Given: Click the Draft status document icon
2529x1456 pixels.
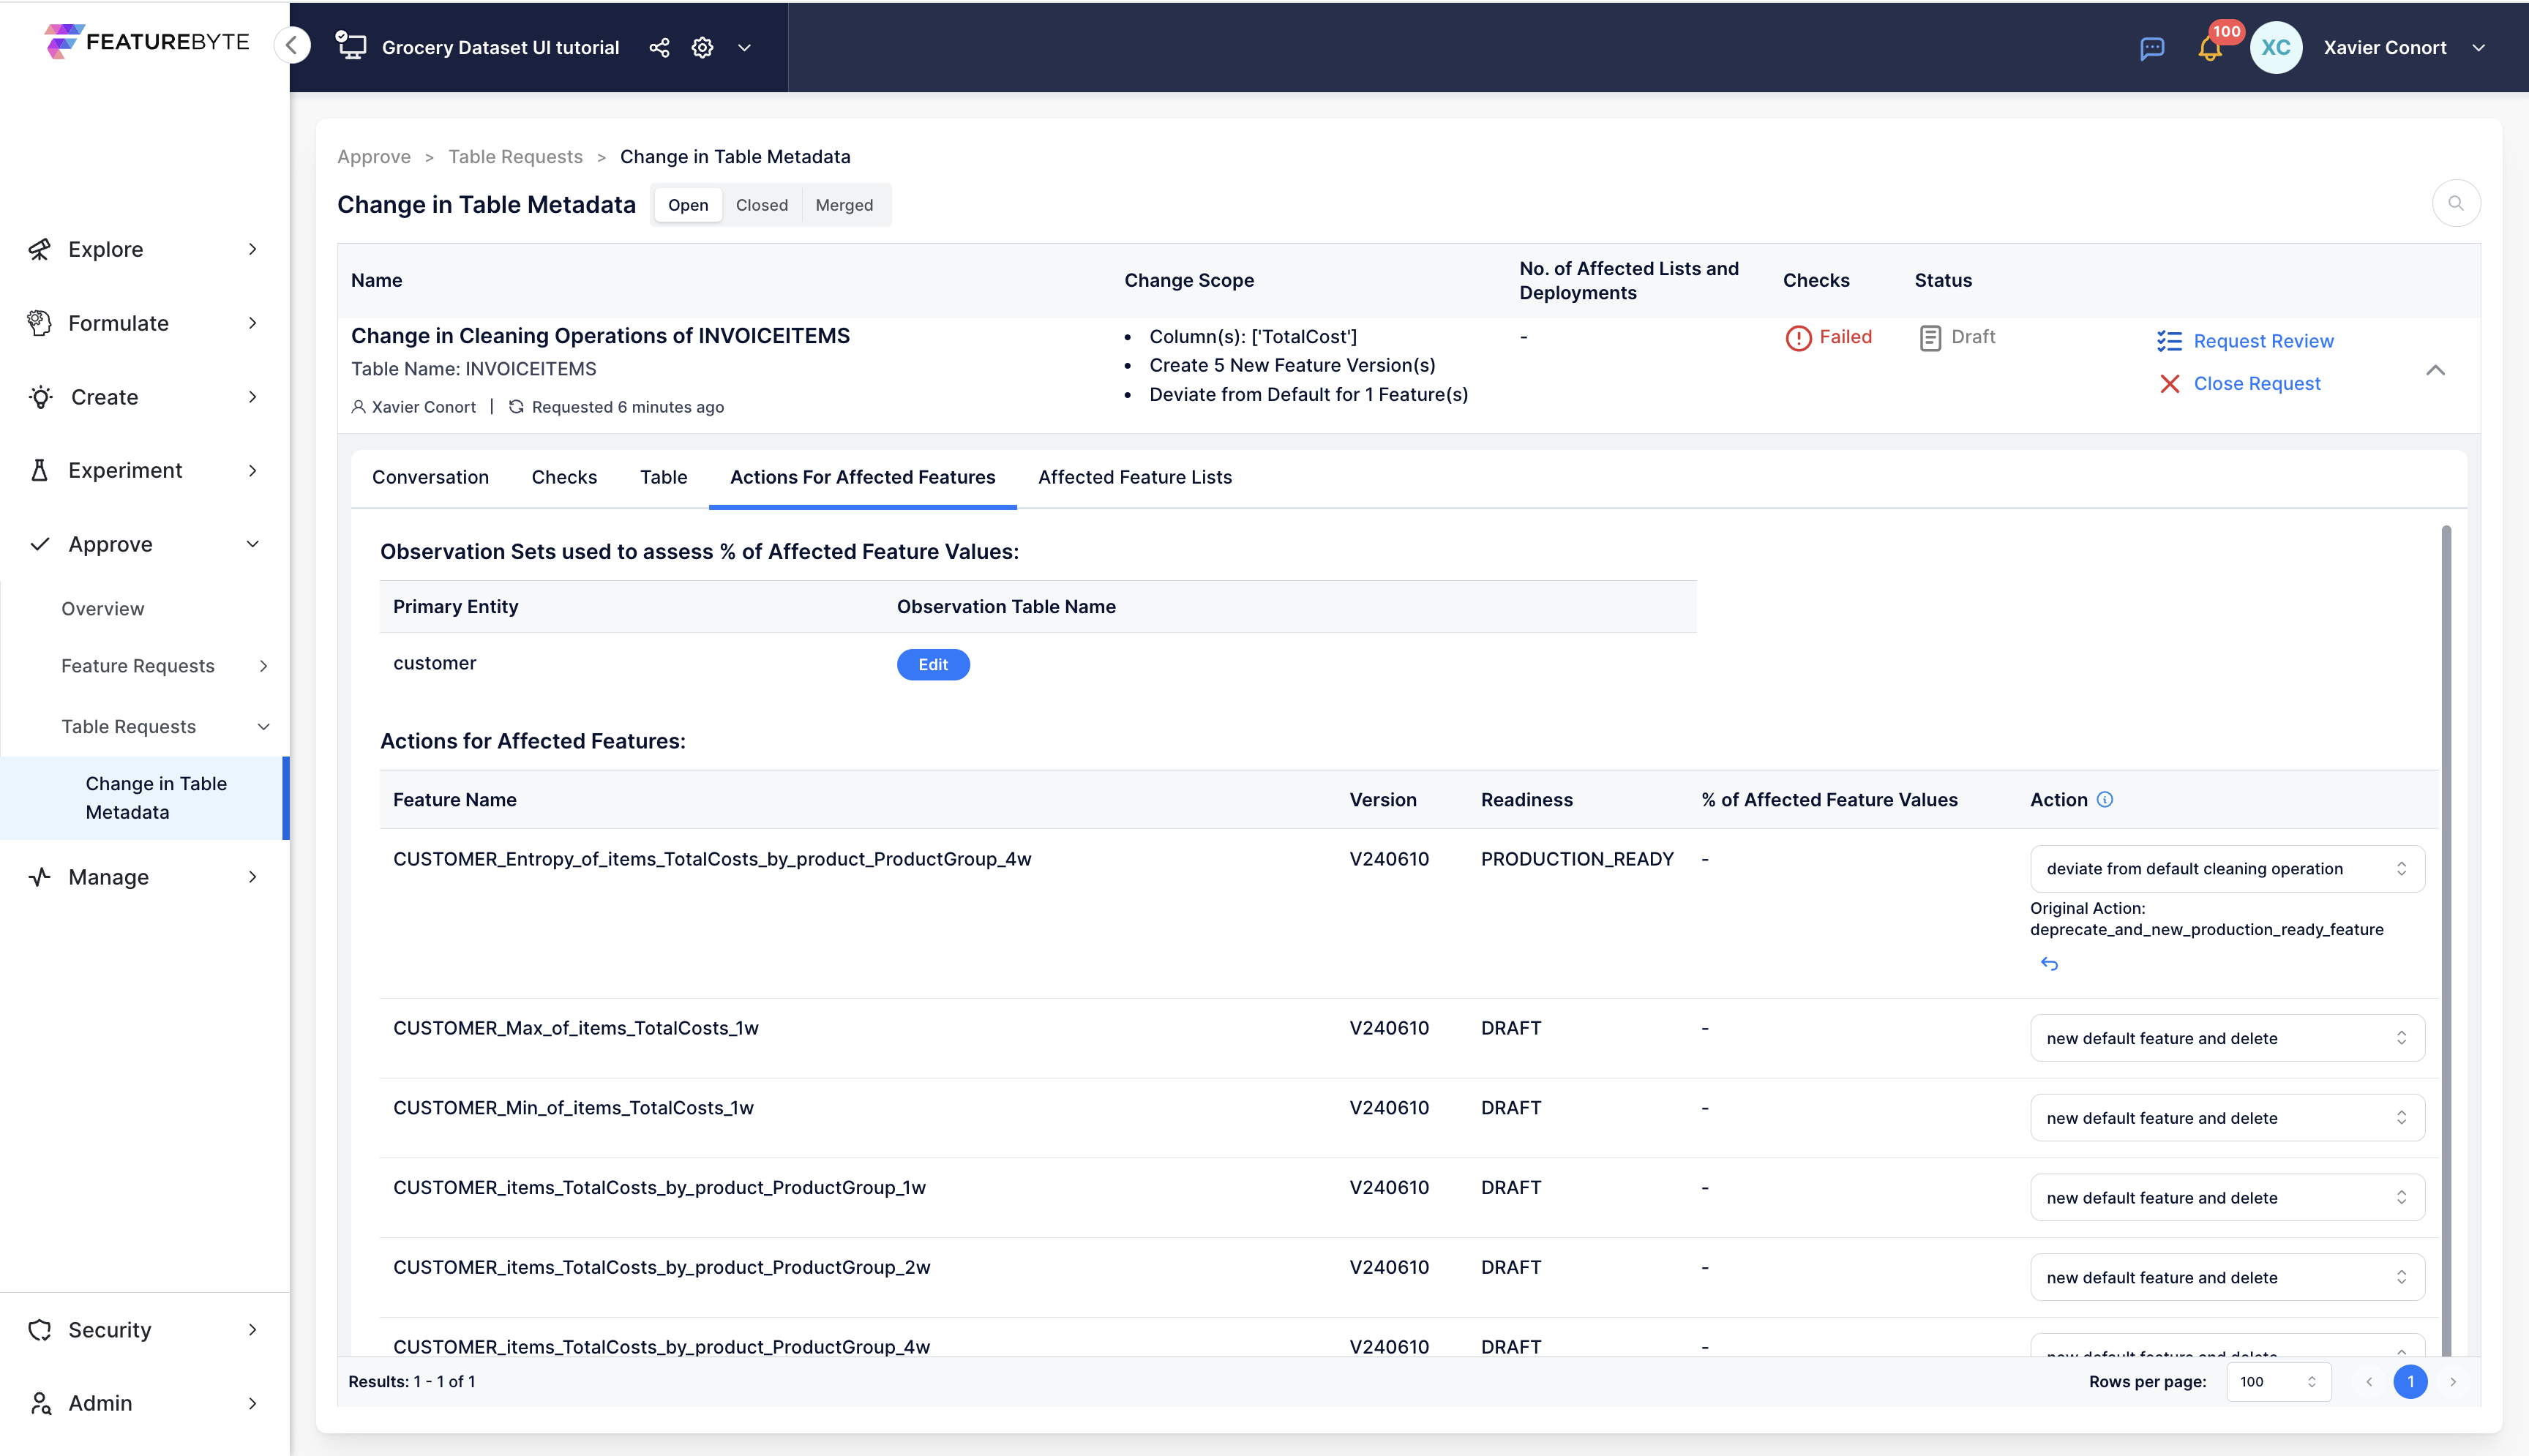Looking at the screenshot, I should point(1930,338).
